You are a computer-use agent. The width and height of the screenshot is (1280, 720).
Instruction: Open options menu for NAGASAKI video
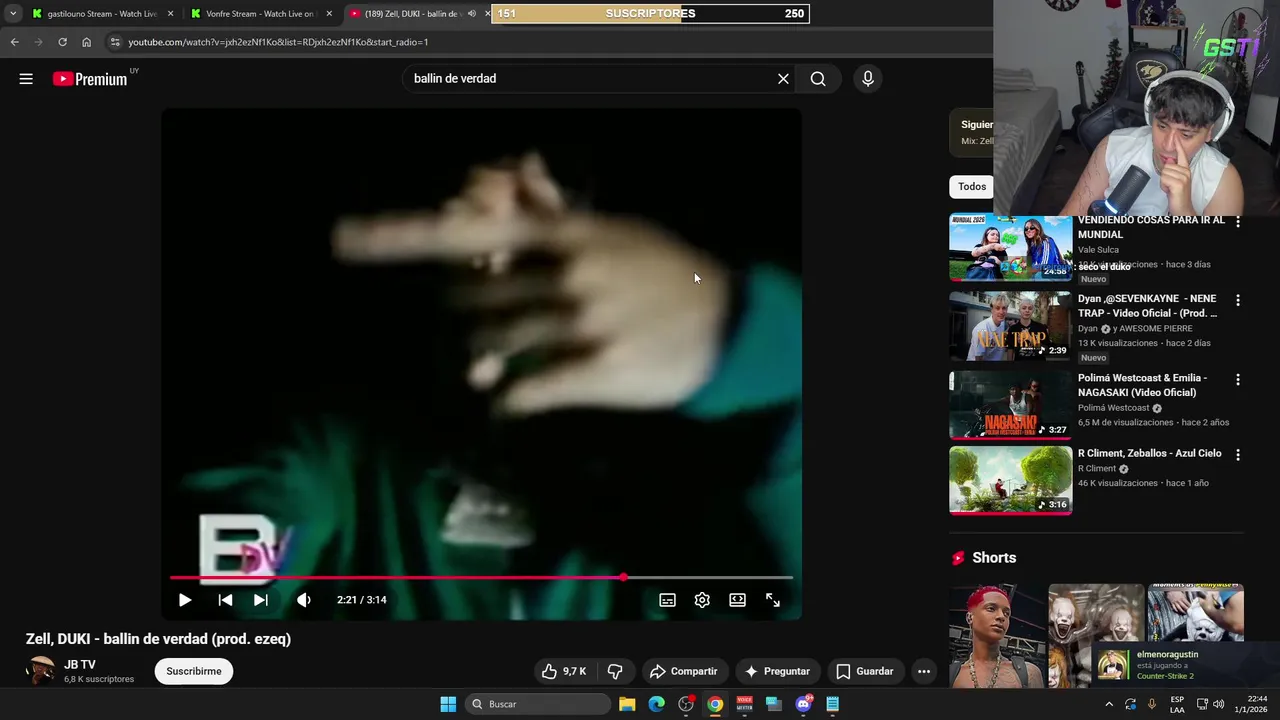(x=1238, y=380)
